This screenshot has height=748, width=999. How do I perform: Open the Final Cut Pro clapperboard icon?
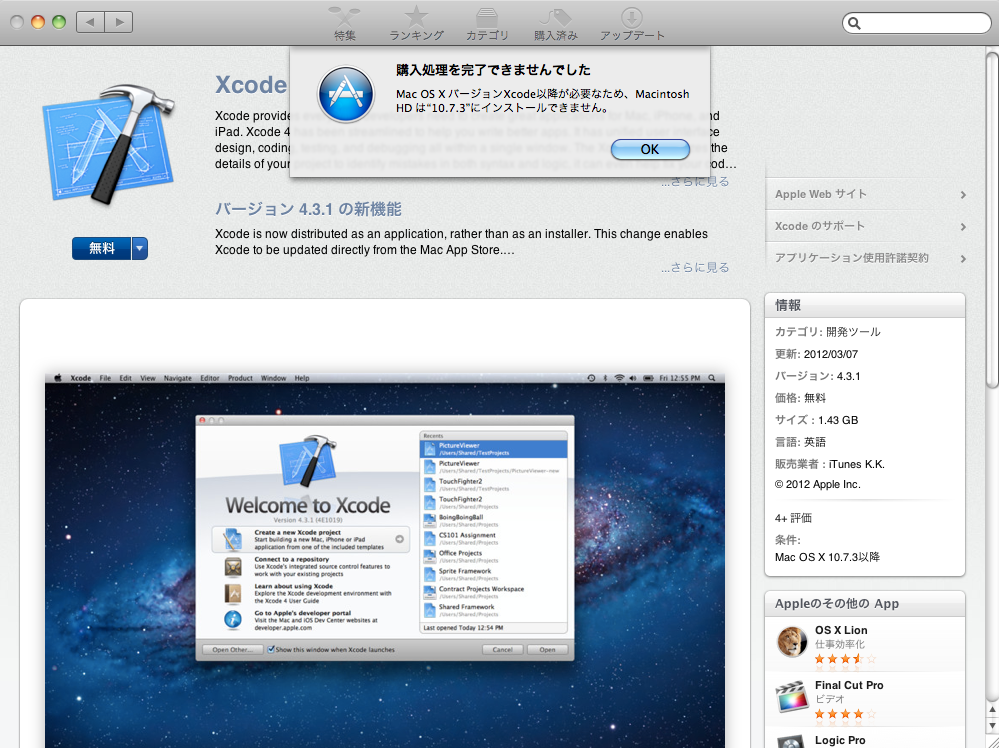(x=792, y=696)
